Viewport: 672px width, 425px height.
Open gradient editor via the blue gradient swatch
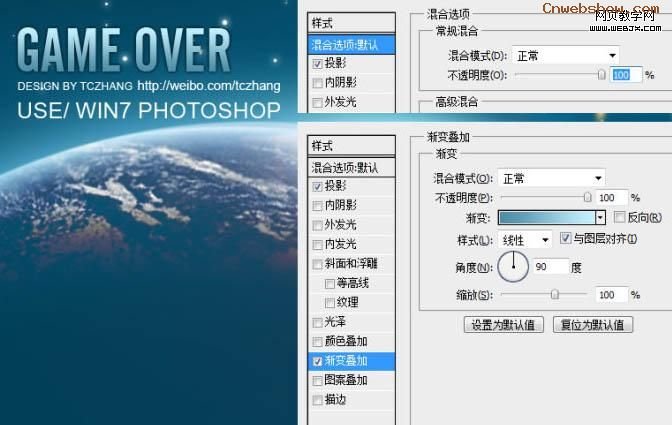tap(546, 218)
